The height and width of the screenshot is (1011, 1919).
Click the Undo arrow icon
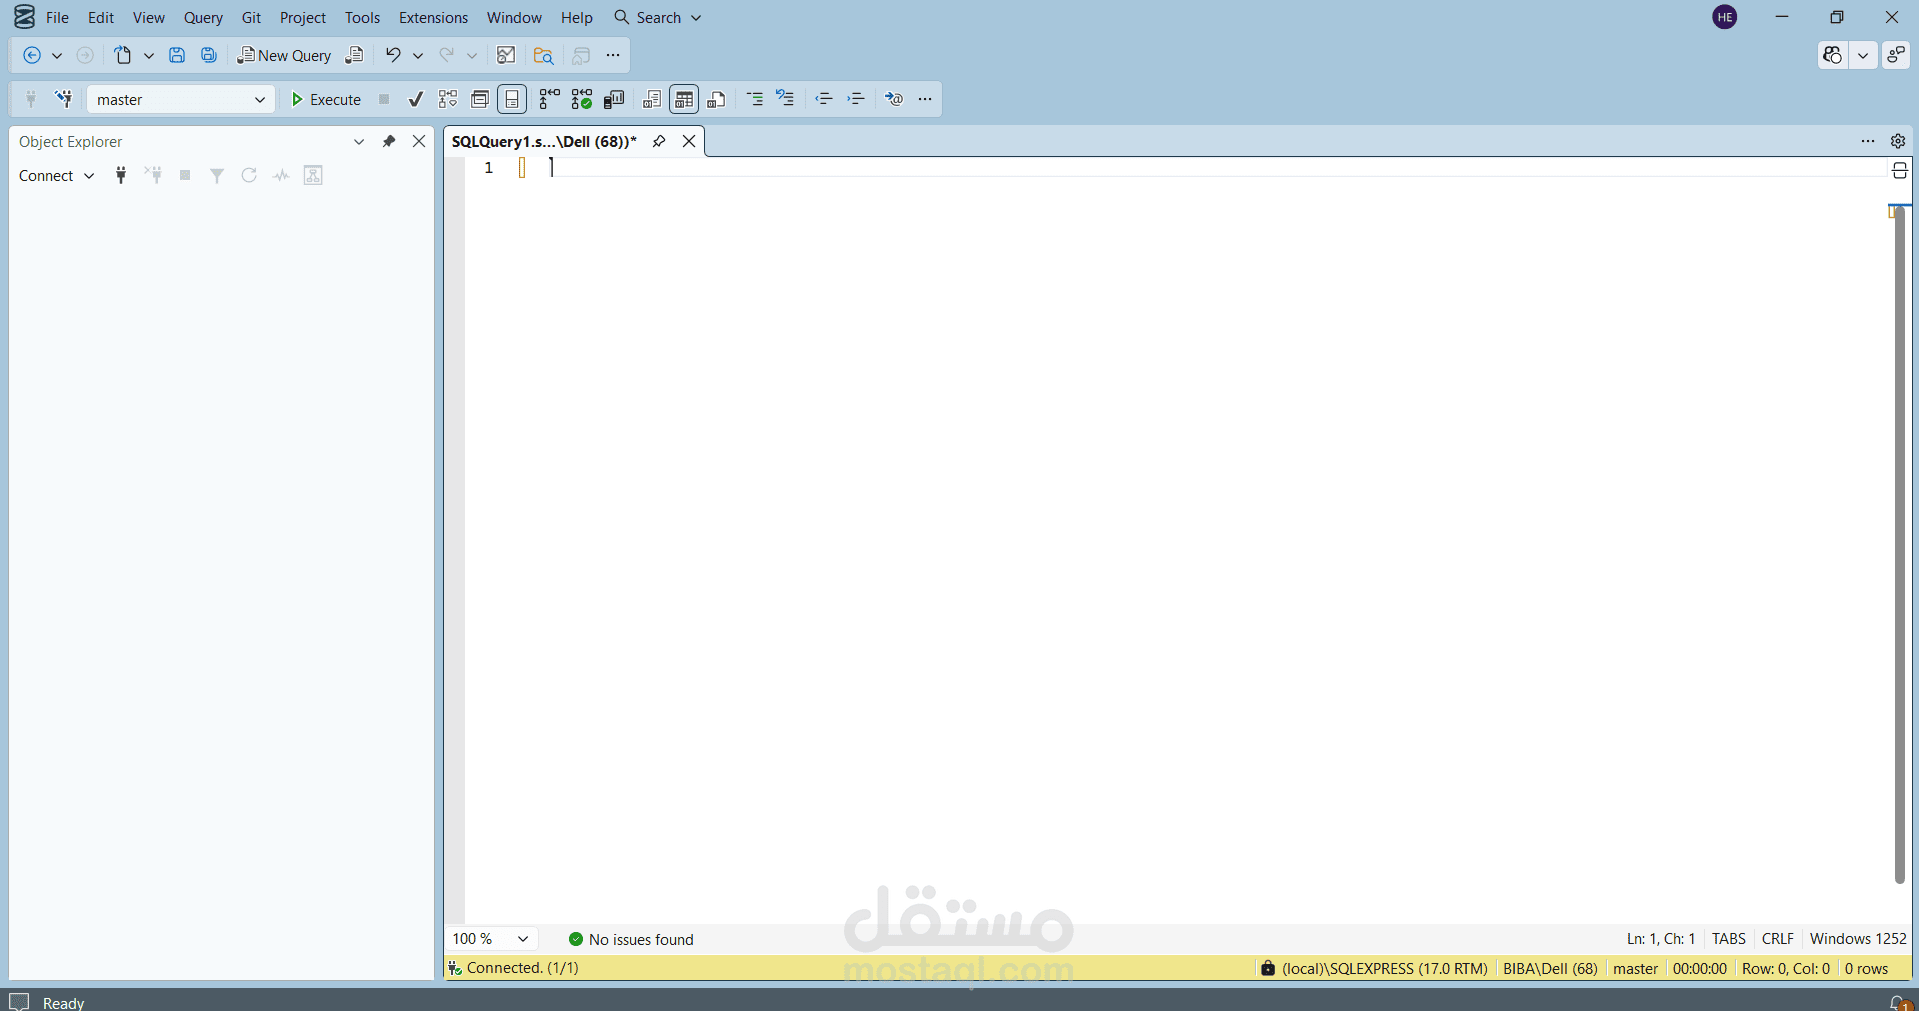point(393,56)
